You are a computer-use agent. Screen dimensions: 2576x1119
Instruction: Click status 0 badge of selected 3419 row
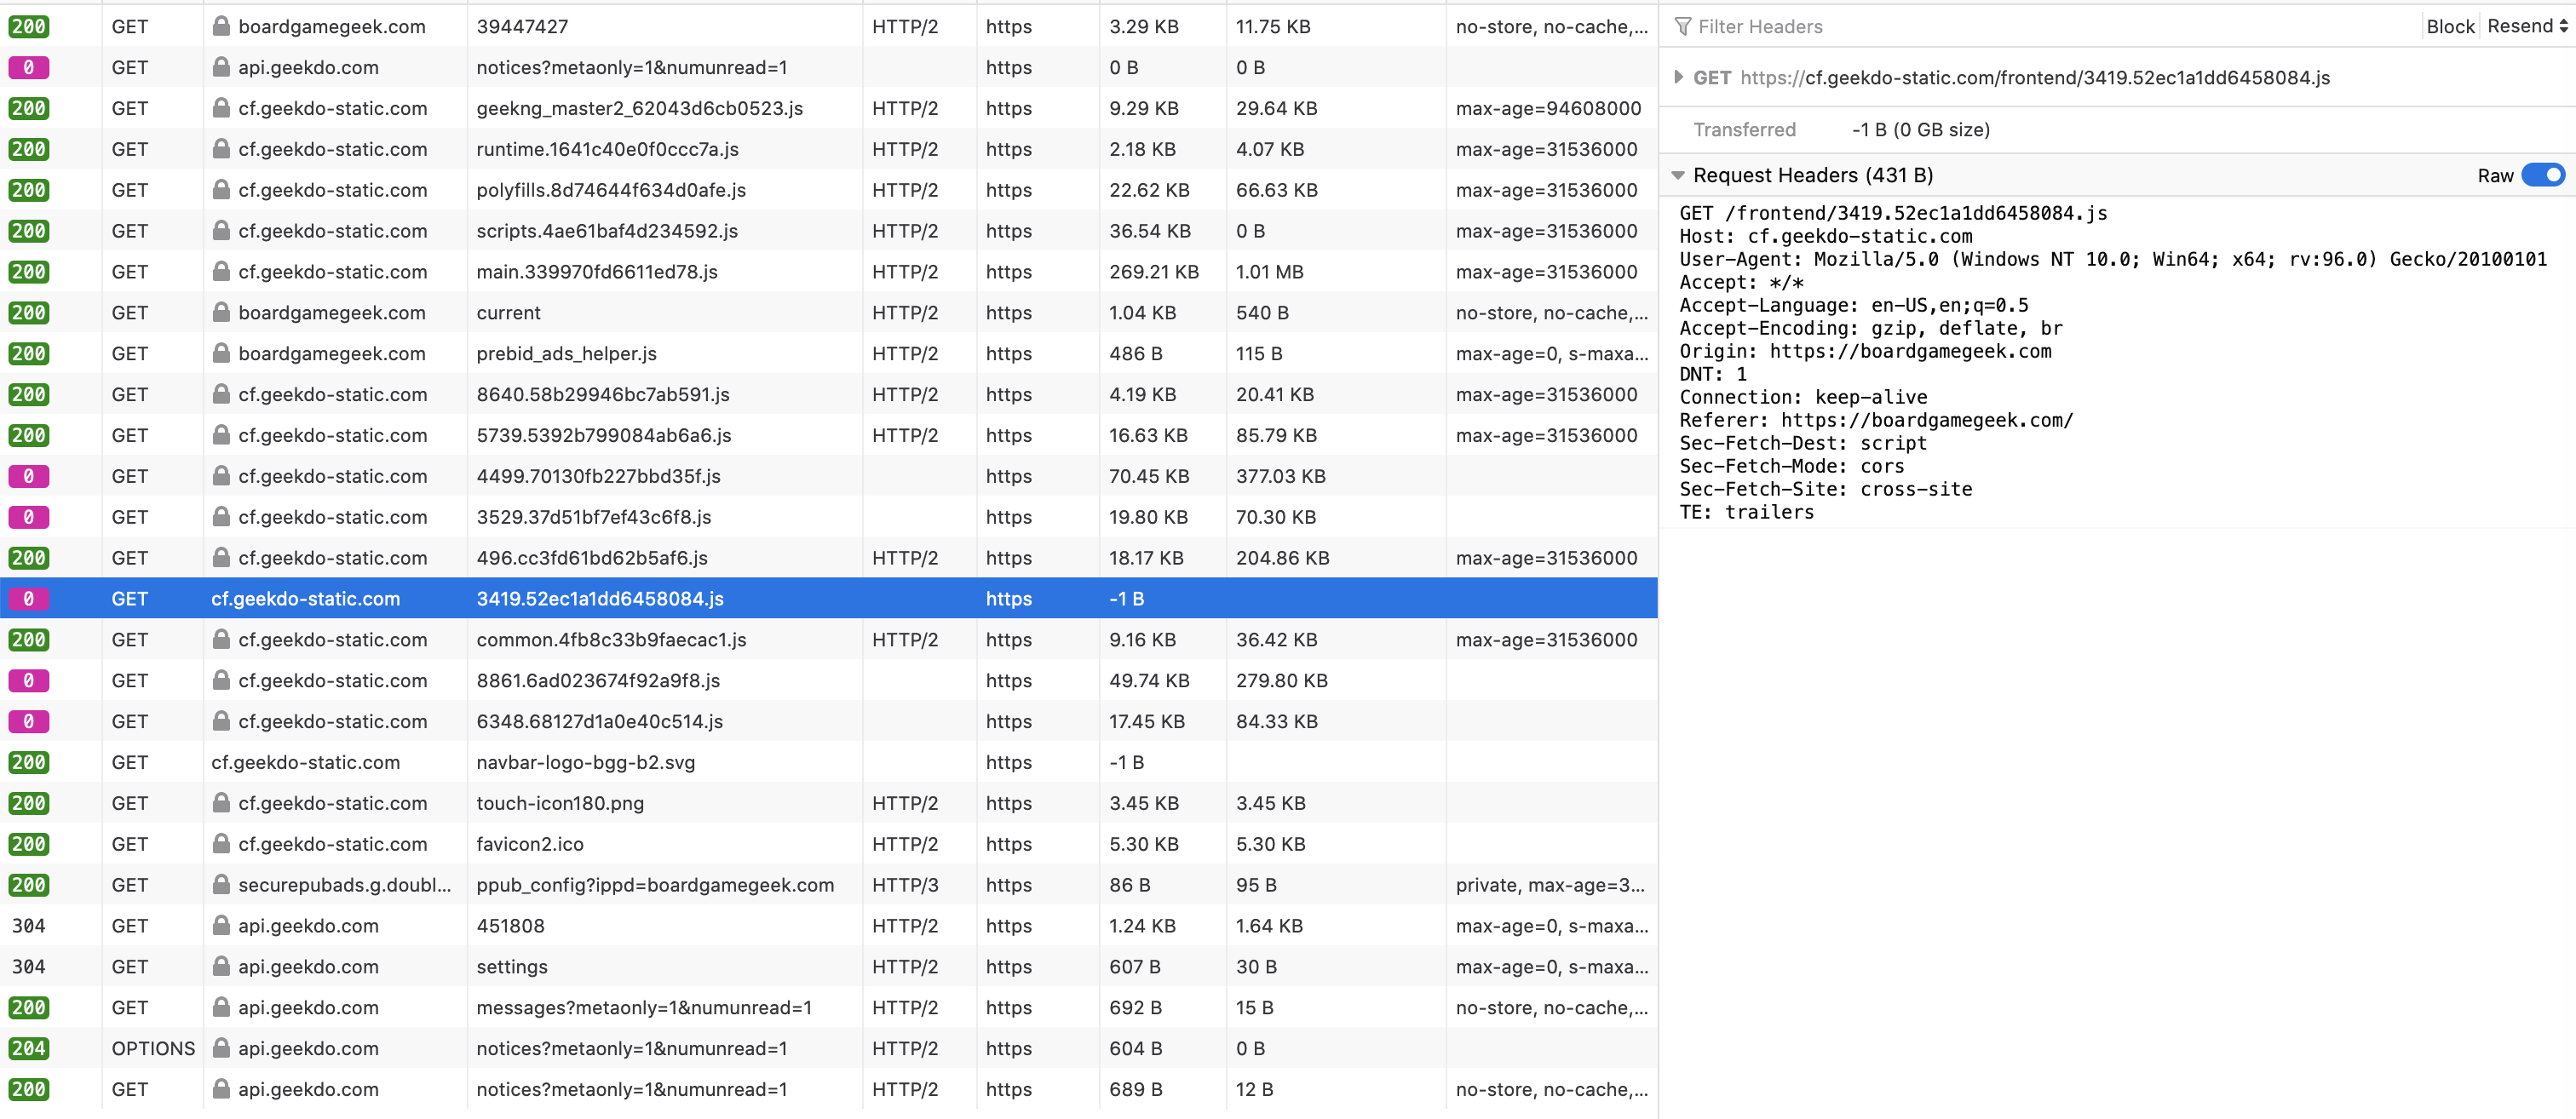pos(29,599)
